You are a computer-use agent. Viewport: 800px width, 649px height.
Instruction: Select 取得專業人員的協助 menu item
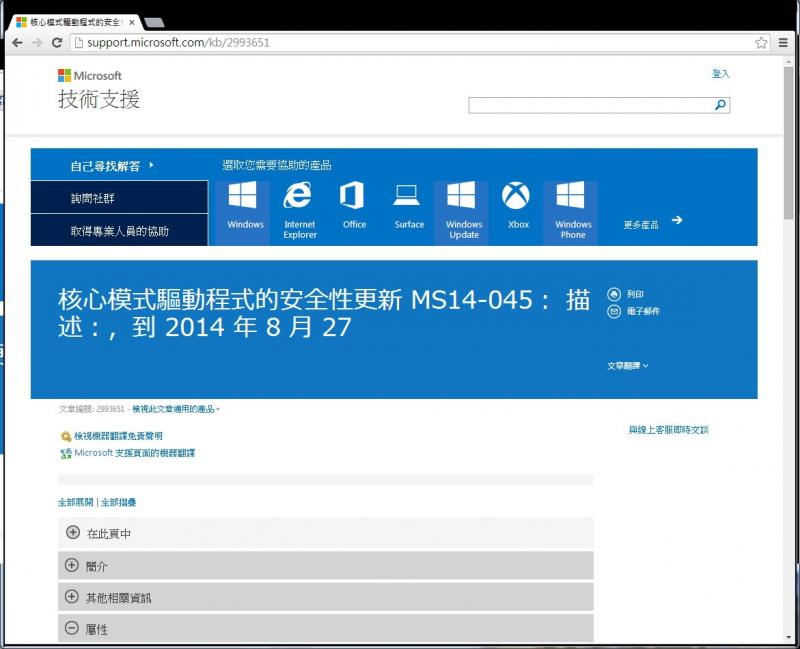119,231
